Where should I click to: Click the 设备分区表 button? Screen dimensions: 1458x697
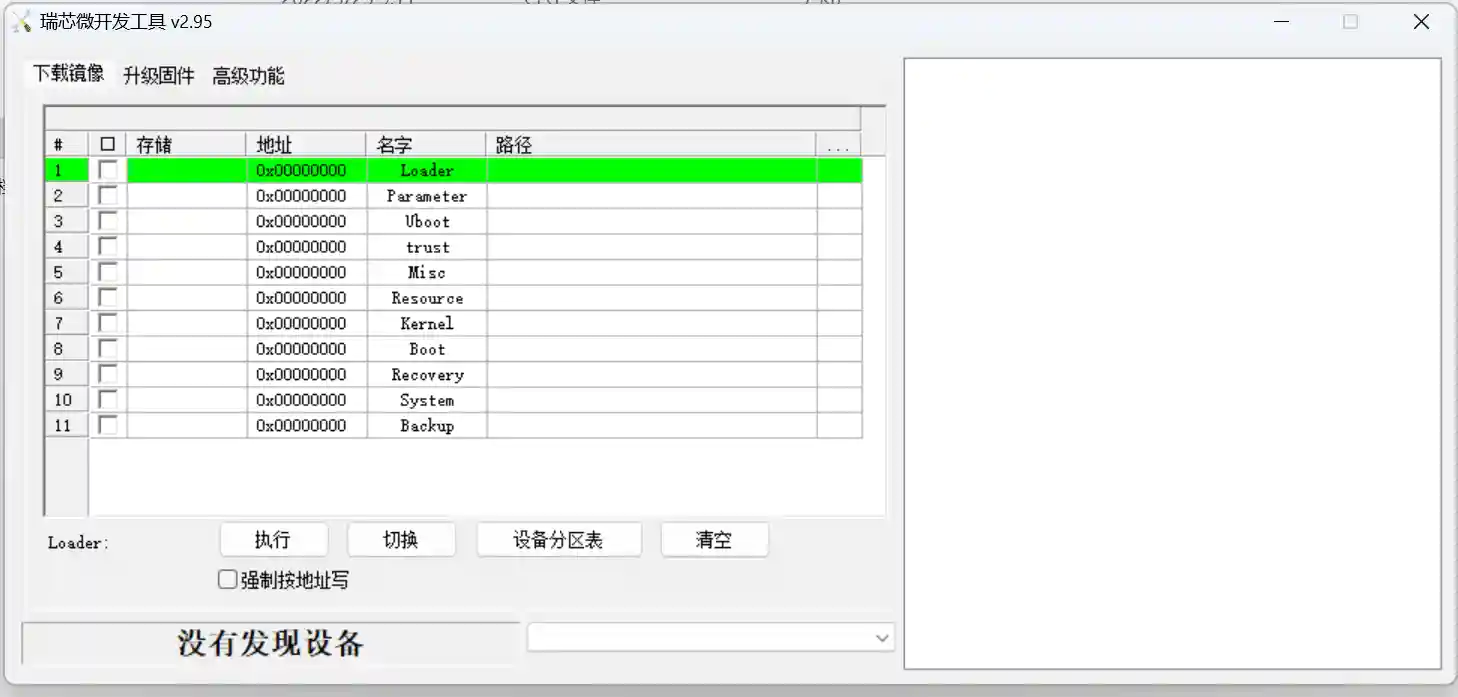pyautogui.click(x=559, y=540)
